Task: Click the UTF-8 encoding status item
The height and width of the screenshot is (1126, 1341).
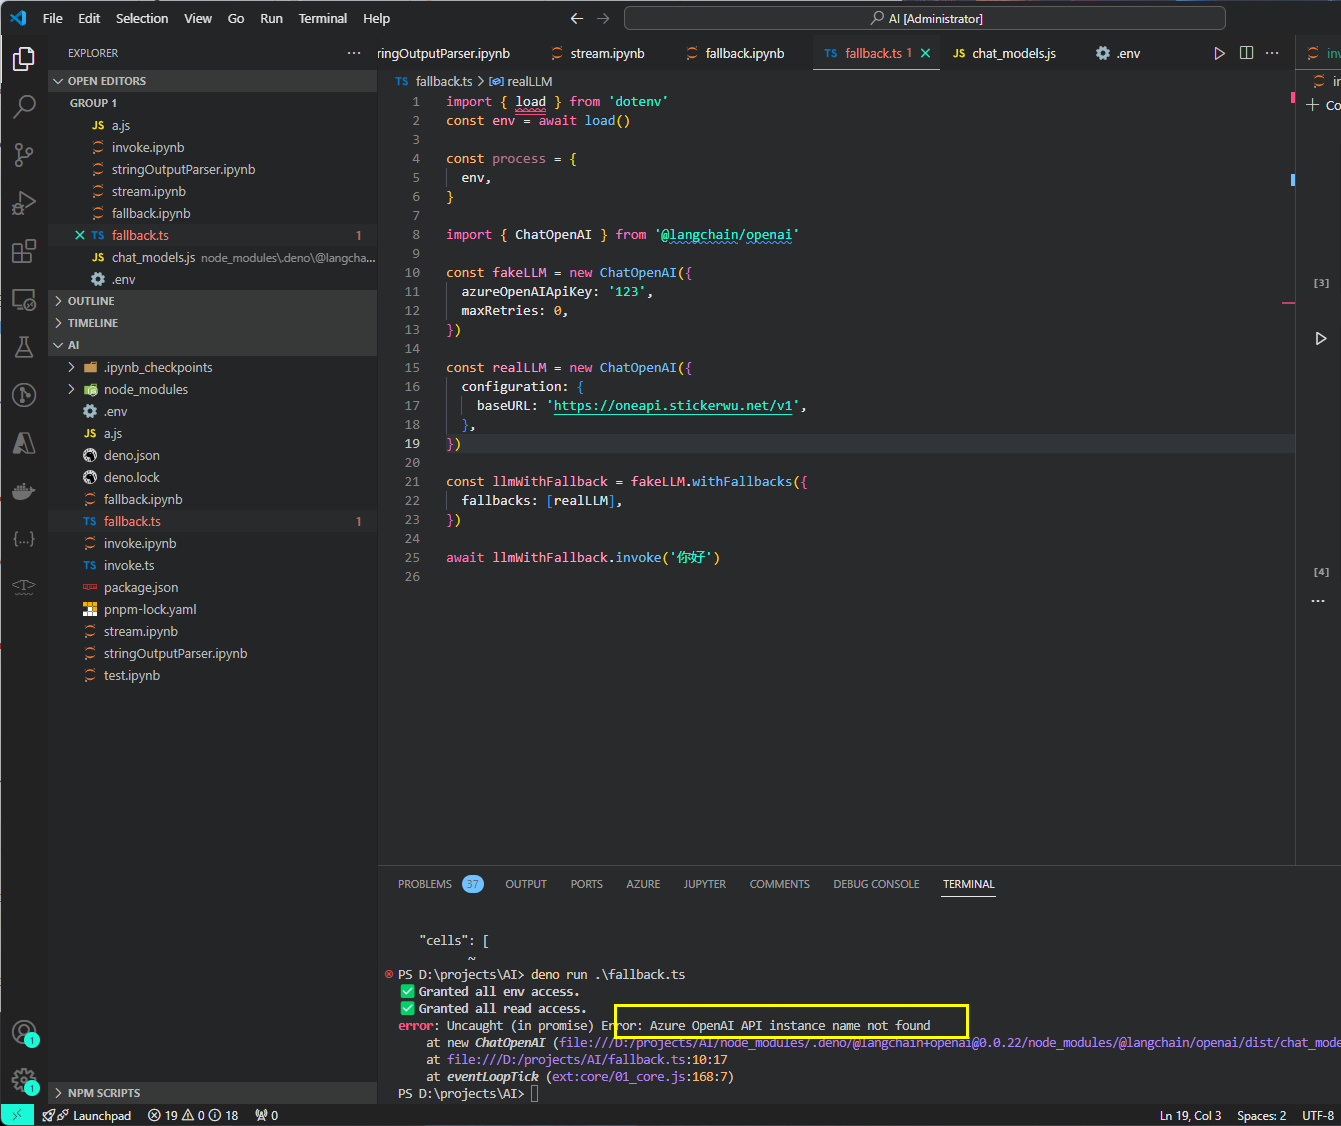Action: [x=1318, y=1115]
